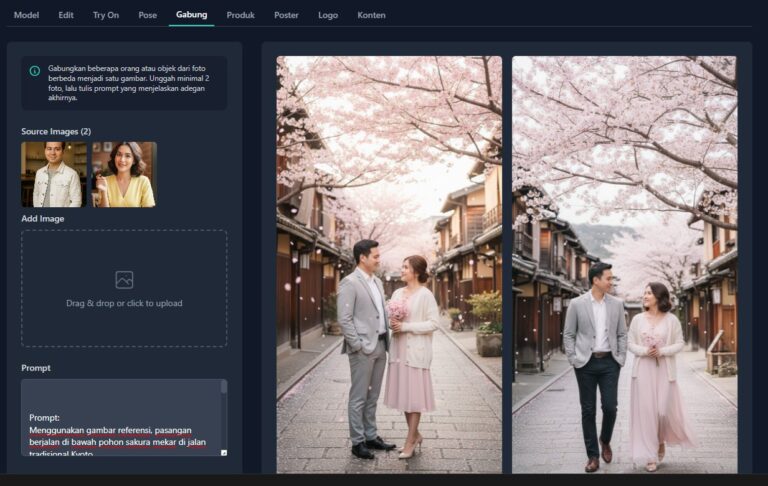The width and height of the screenshot is (768, 486).
Task: Select the woman in yellow source thumbnail
Action: pos(124,174)
